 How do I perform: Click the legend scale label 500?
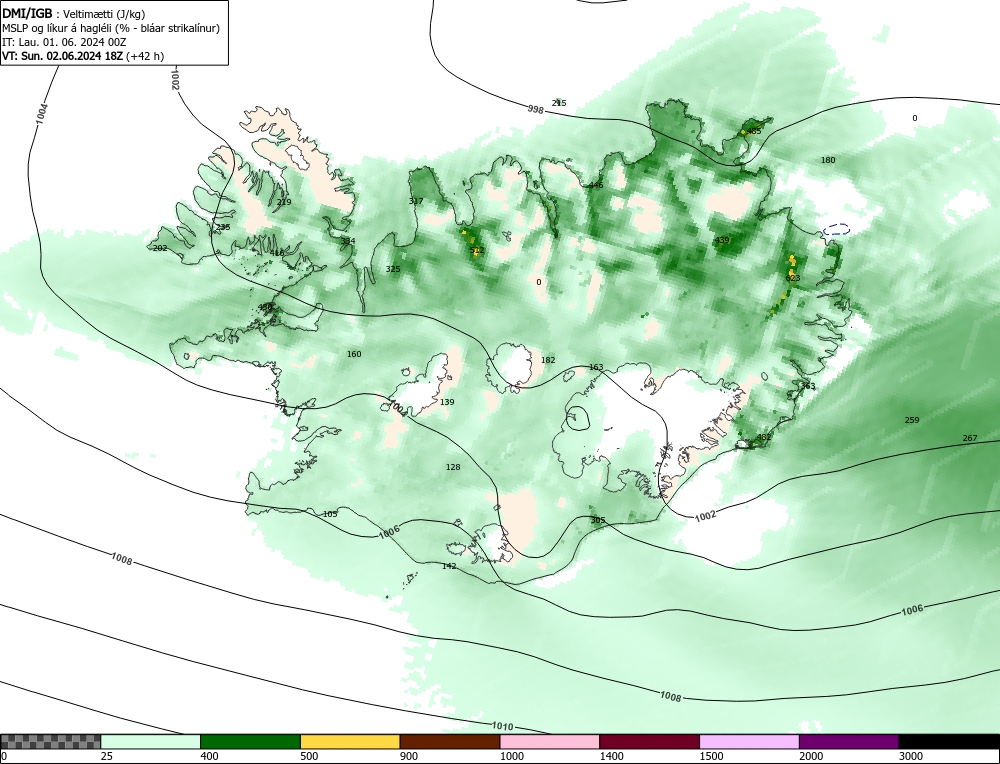pos(309,756)
